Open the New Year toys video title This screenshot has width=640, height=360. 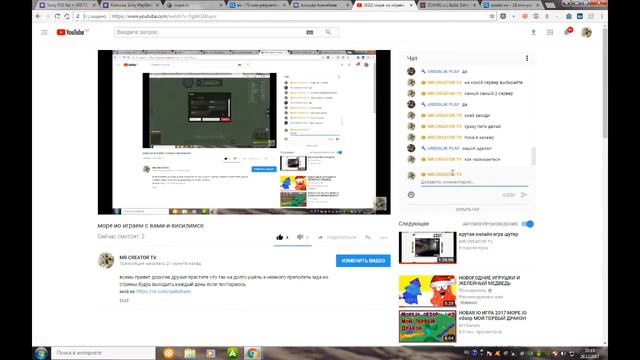489,280
